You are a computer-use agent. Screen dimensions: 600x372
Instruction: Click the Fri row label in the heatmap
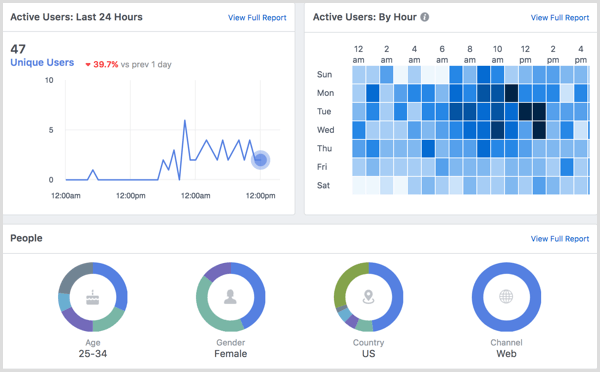point(322,167)
